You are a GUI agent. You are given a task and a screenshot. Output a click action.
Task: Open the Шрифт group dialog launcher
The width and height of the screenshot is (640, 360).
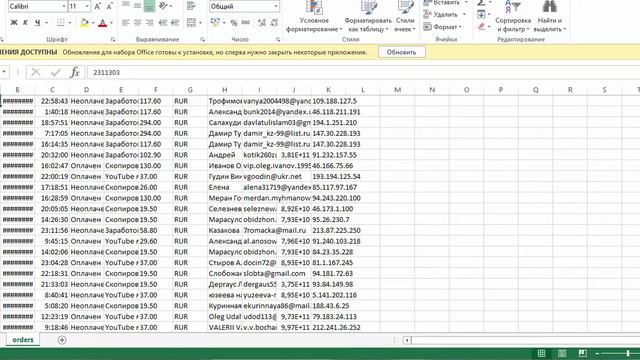pos(113,40)
